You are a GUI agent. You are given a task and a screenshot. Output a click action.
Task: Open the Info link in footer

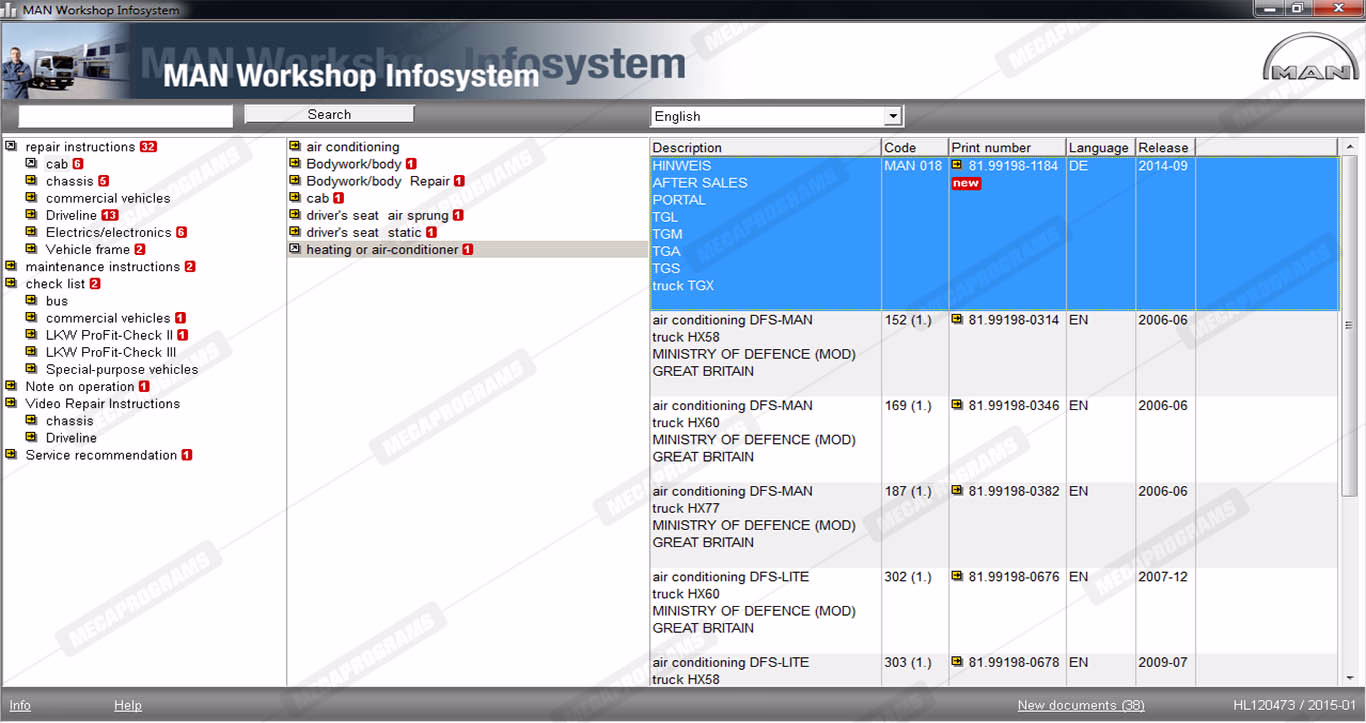[x=20, y=705]
